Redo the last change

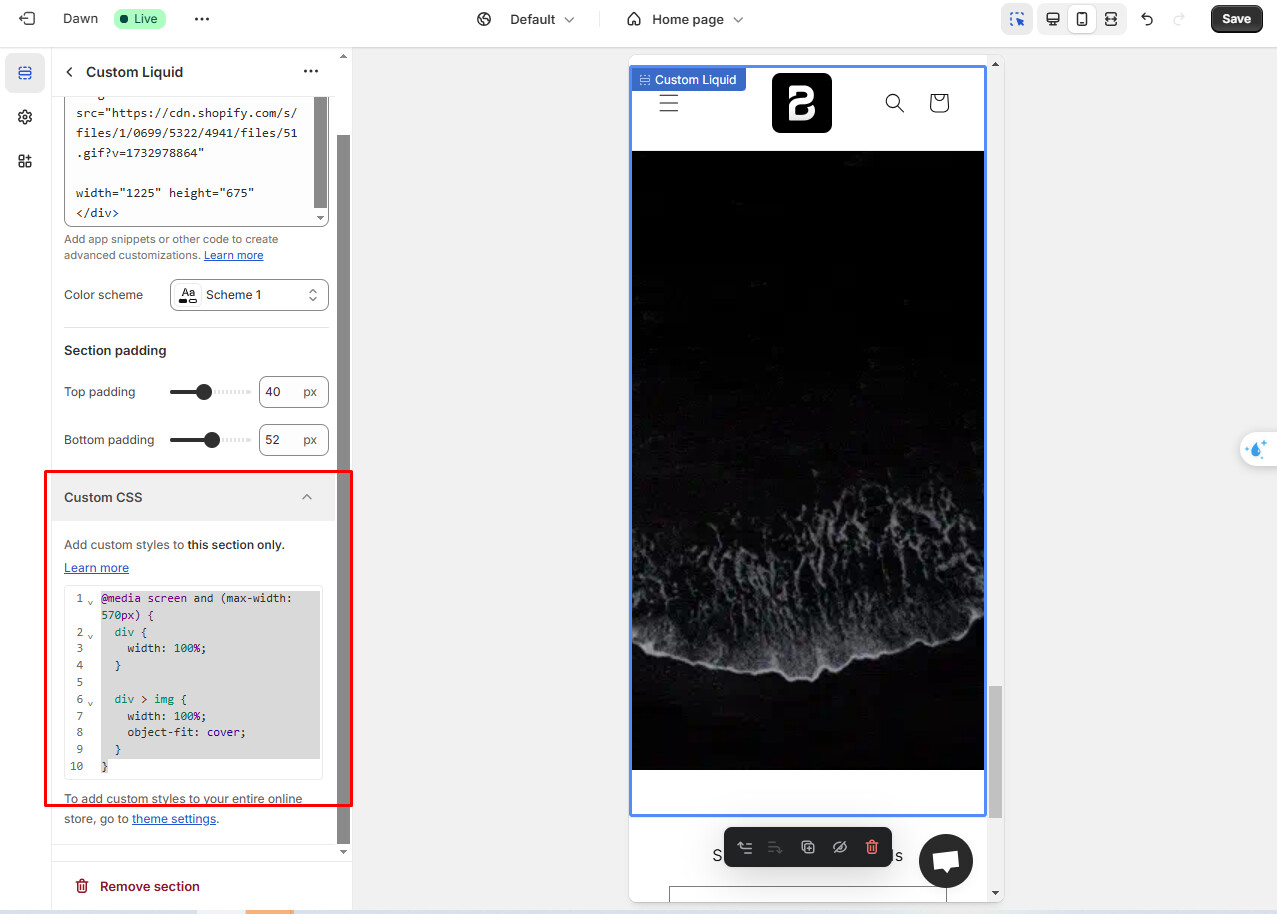tap(1178, 19)
